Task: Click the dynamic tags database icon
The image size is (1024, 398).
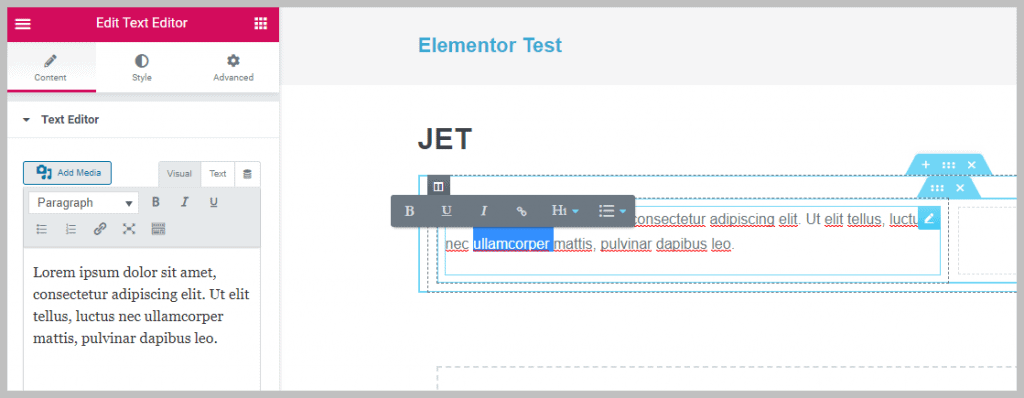Action: tap(247, 174)
